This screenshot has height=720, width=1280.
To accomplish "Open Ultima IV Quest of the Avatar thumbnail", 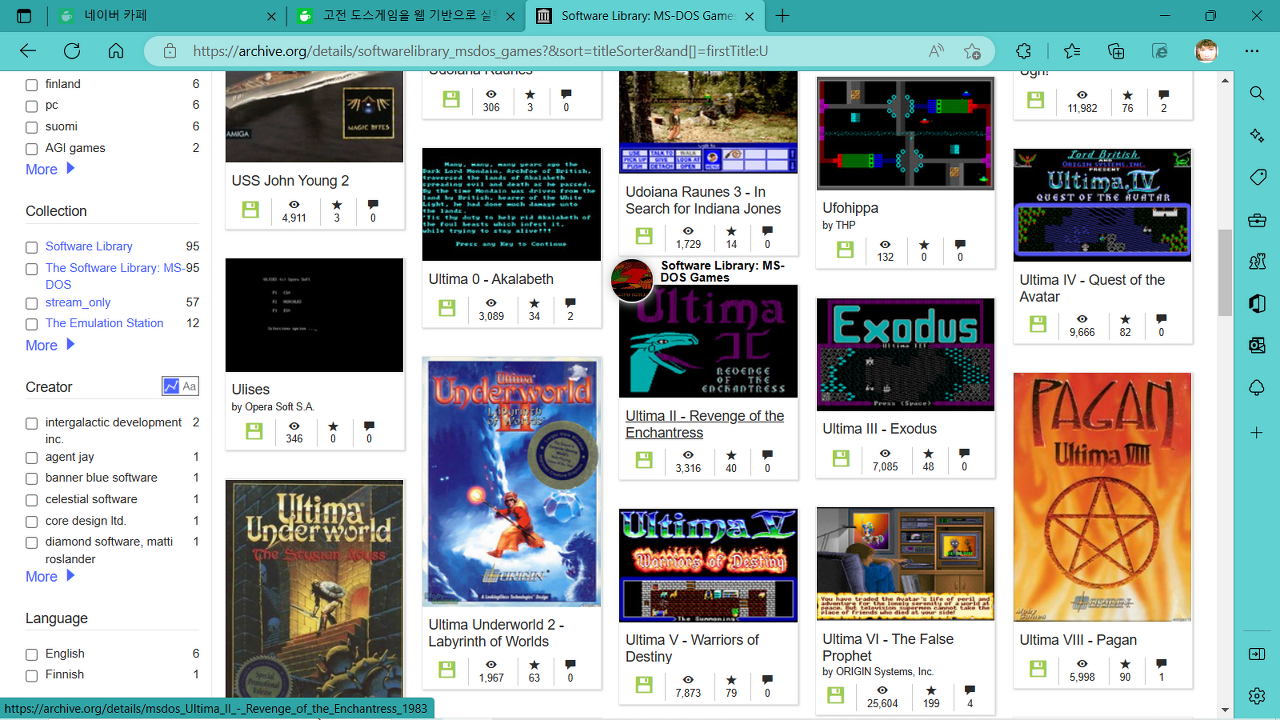I will click(x=1102, y=205).
